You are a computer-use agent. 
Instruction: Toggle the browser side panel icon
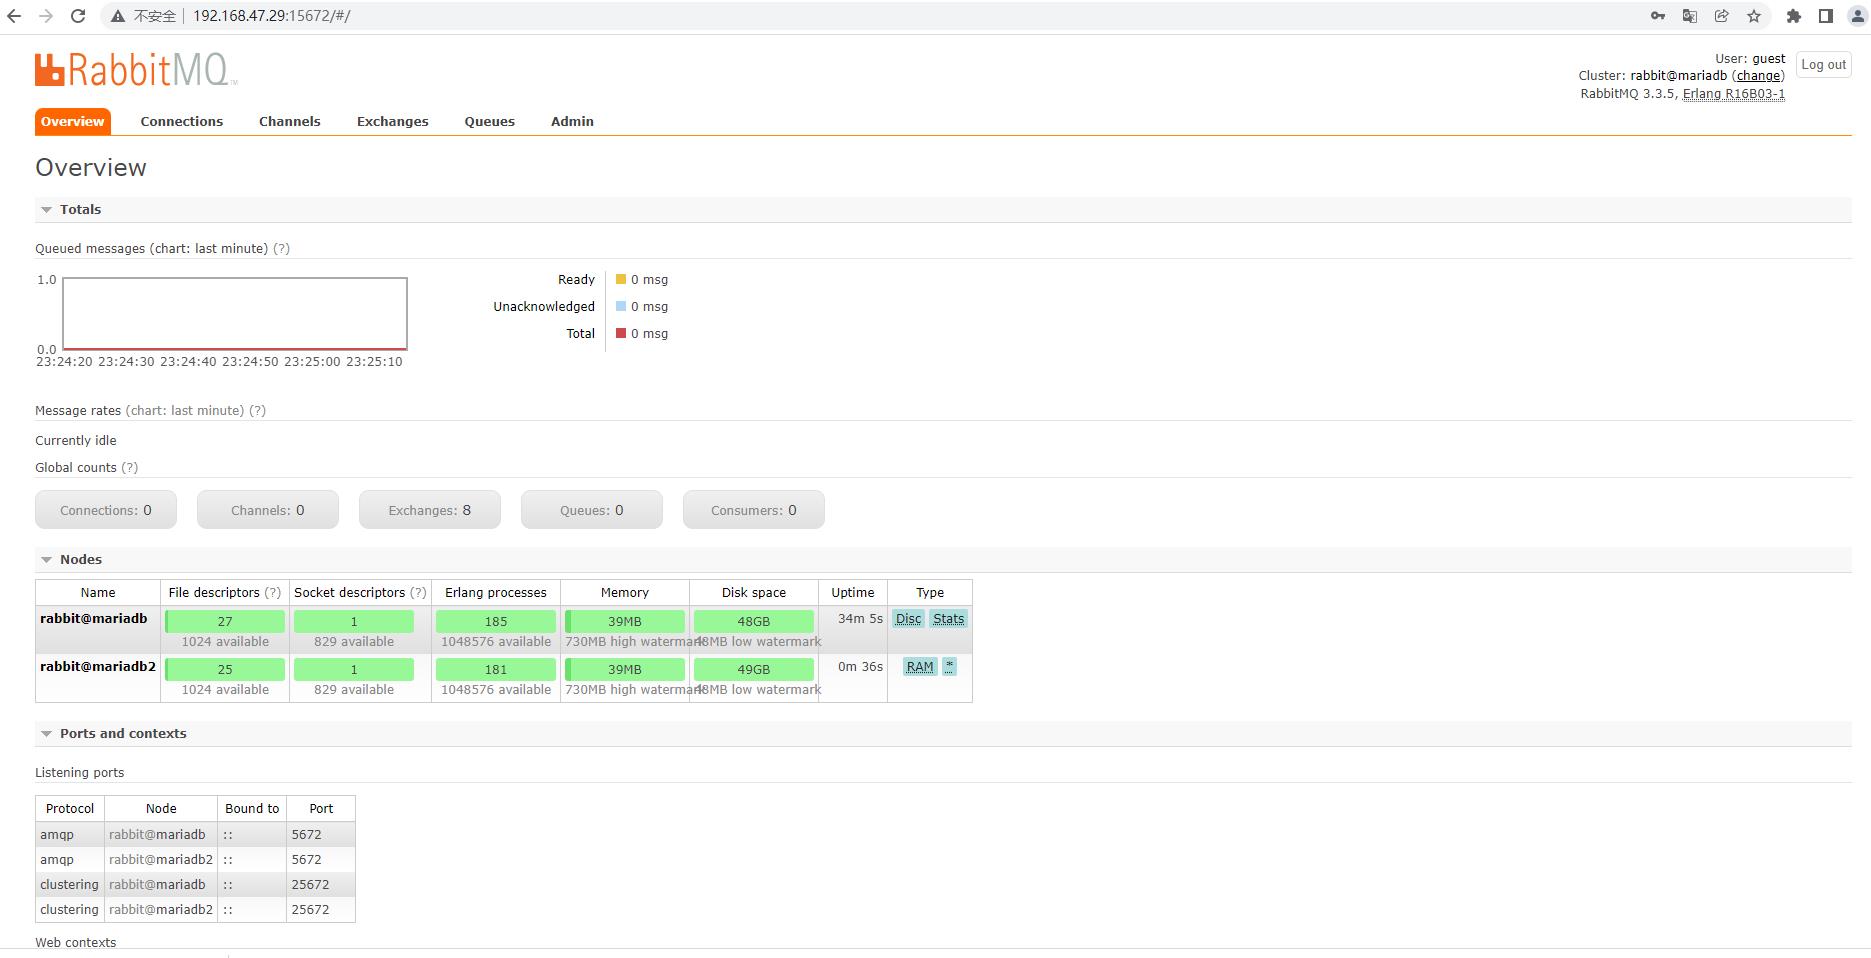pyautogui.click(x=1826, y=16)
